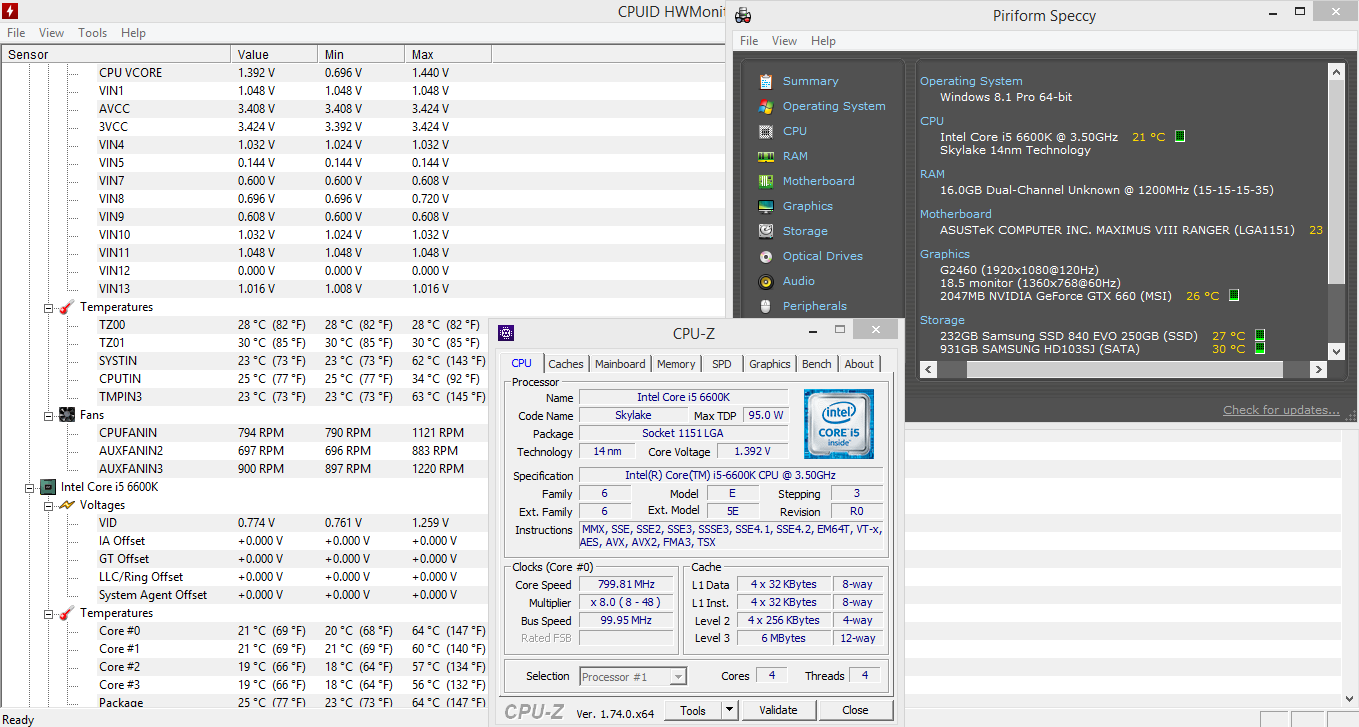
Task: Open the Motherboard icon in Speccy sidebar
Action: click(x=766, y=181)
